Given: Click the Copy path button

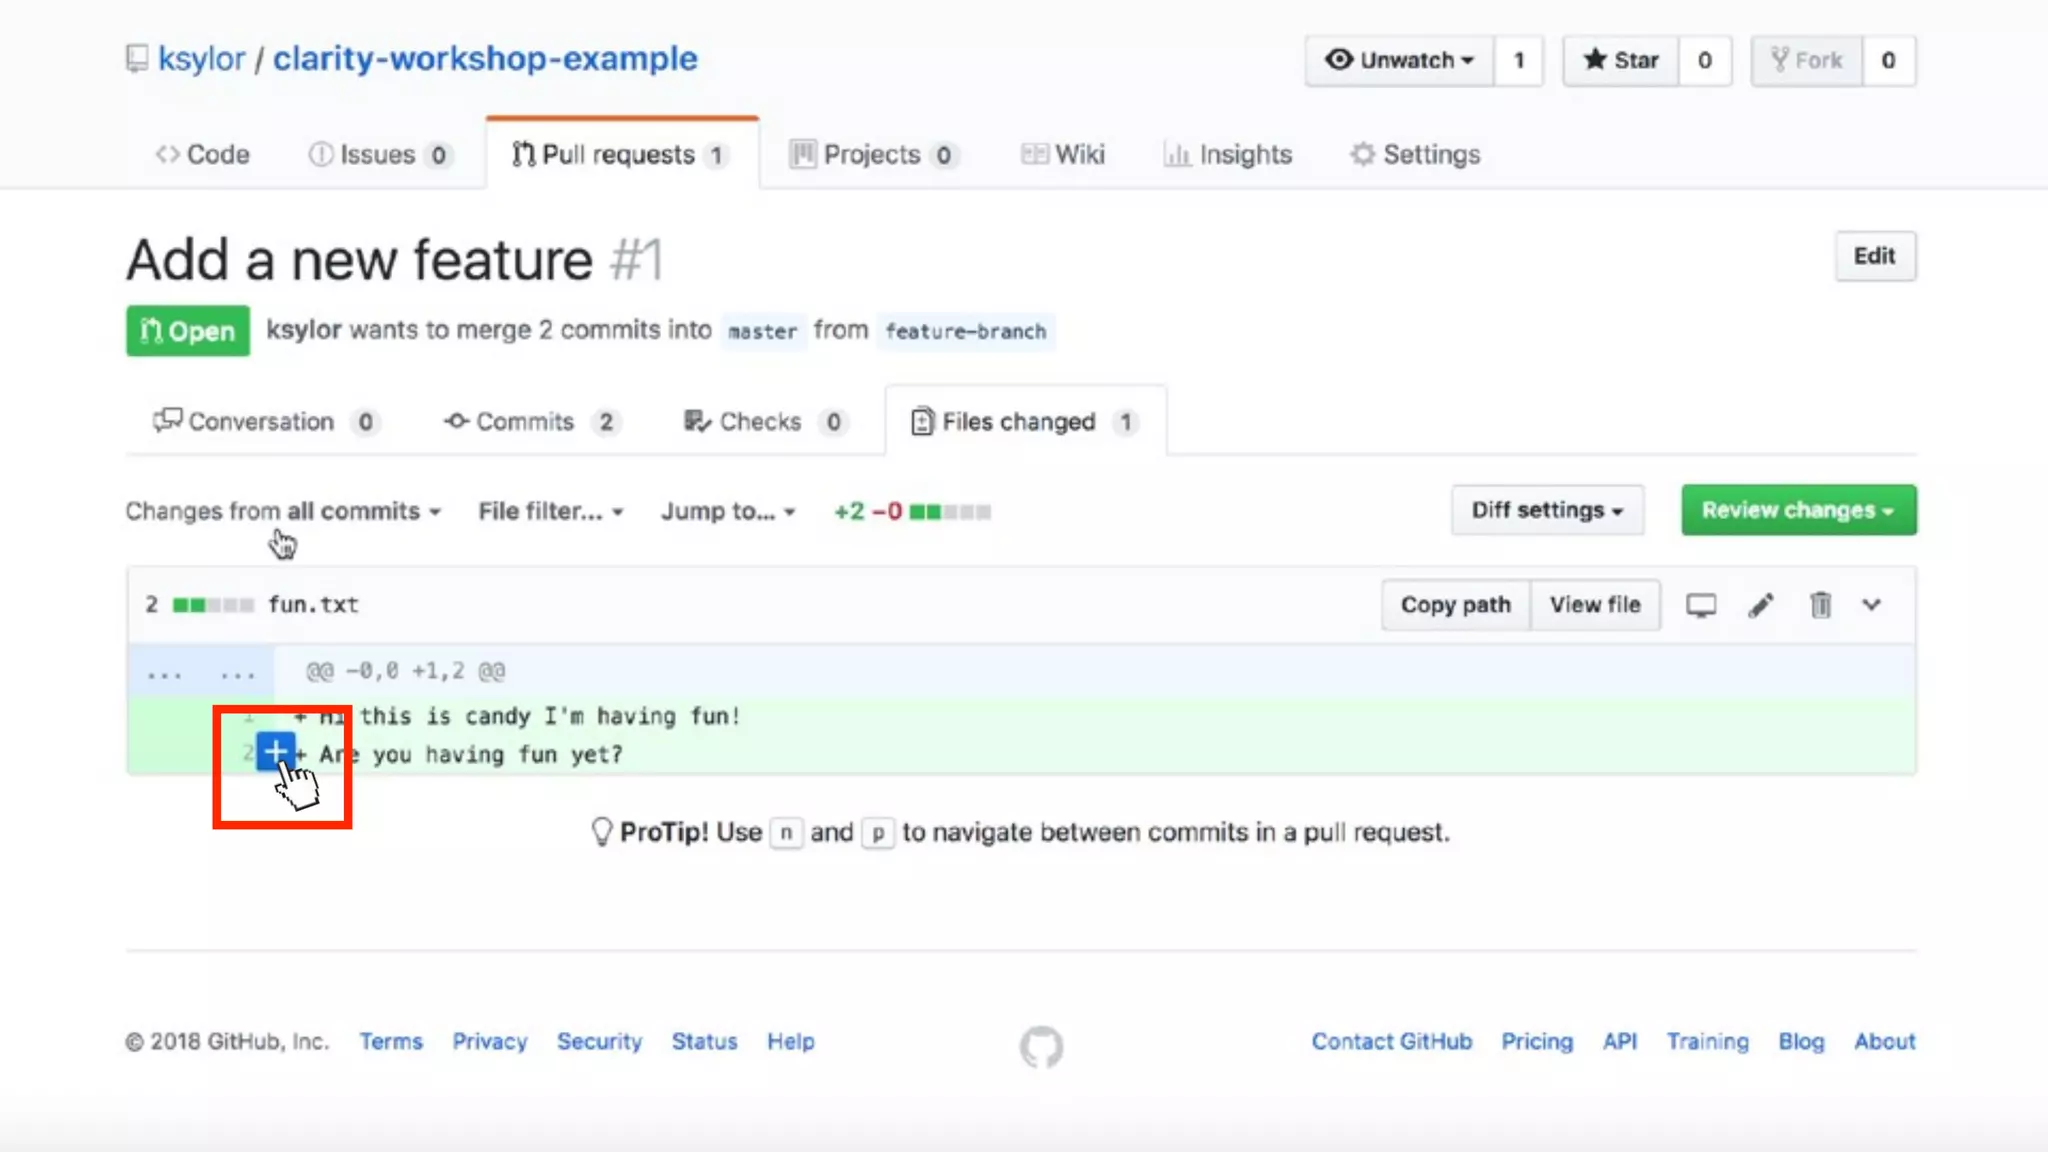Looking at the screenshot, I should (x=1455, y=605).
